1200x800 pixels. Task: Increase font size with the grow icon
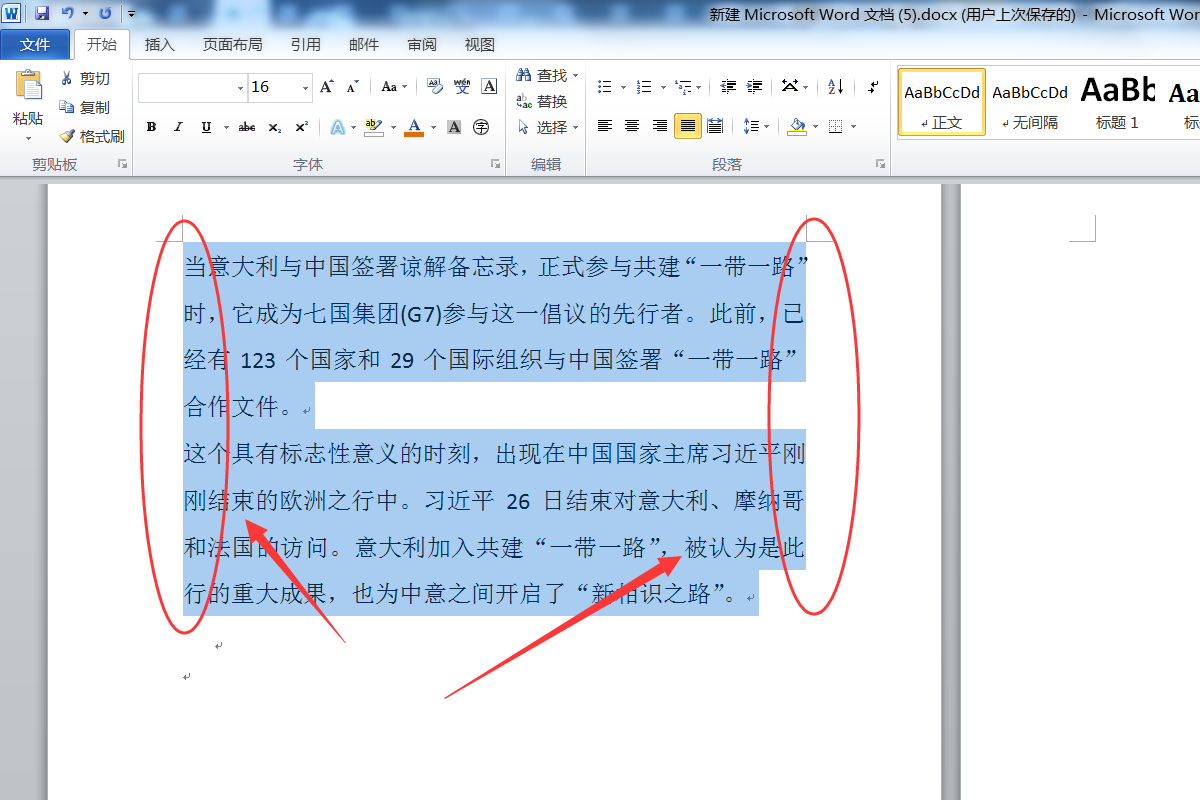point(326,87)
